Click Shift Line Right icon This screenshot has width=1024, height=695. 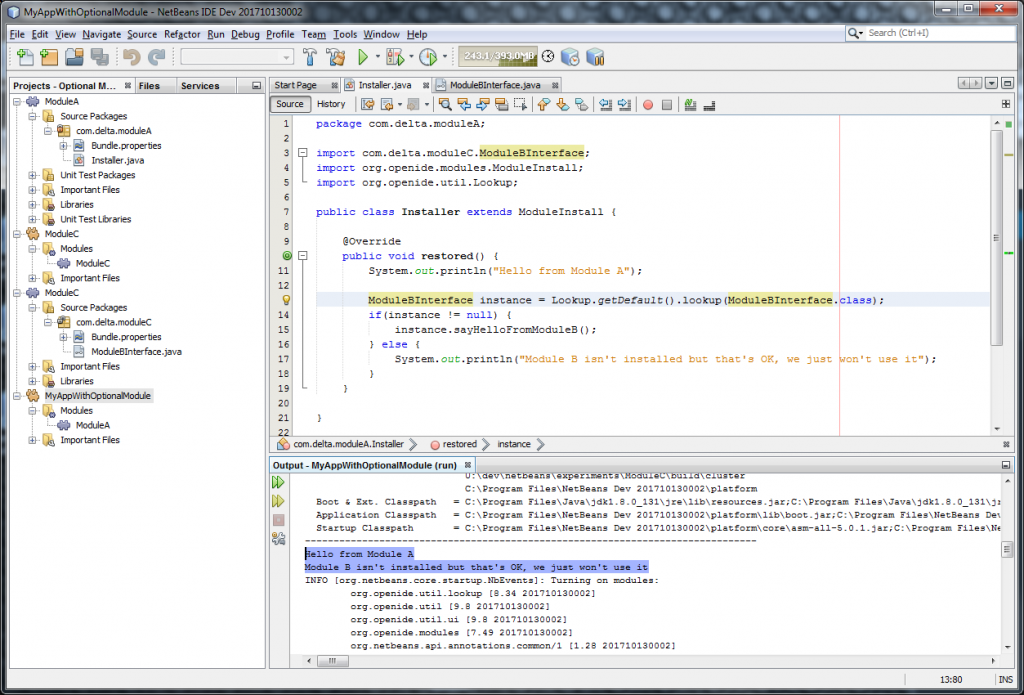[624, 105]
